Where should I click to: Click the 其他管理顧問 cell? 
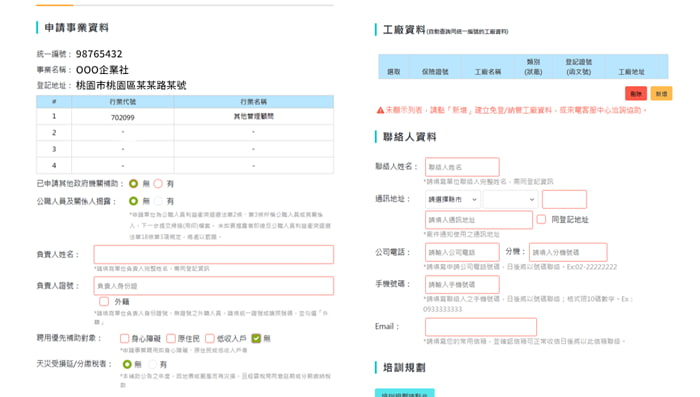click(254, 117)
